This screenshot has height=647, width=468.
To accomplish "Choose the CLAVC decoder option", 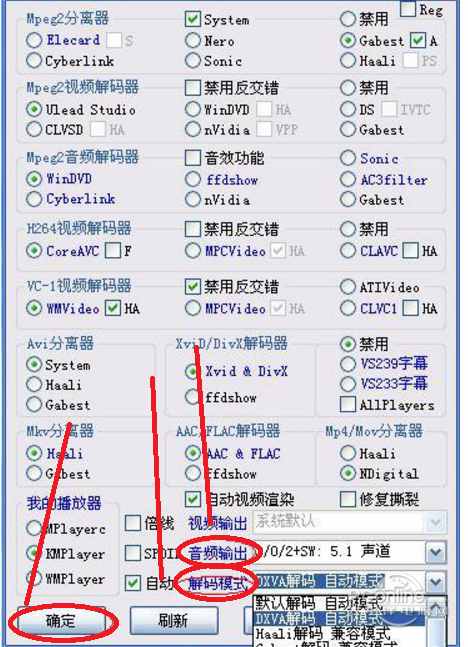I will [348, 250].
